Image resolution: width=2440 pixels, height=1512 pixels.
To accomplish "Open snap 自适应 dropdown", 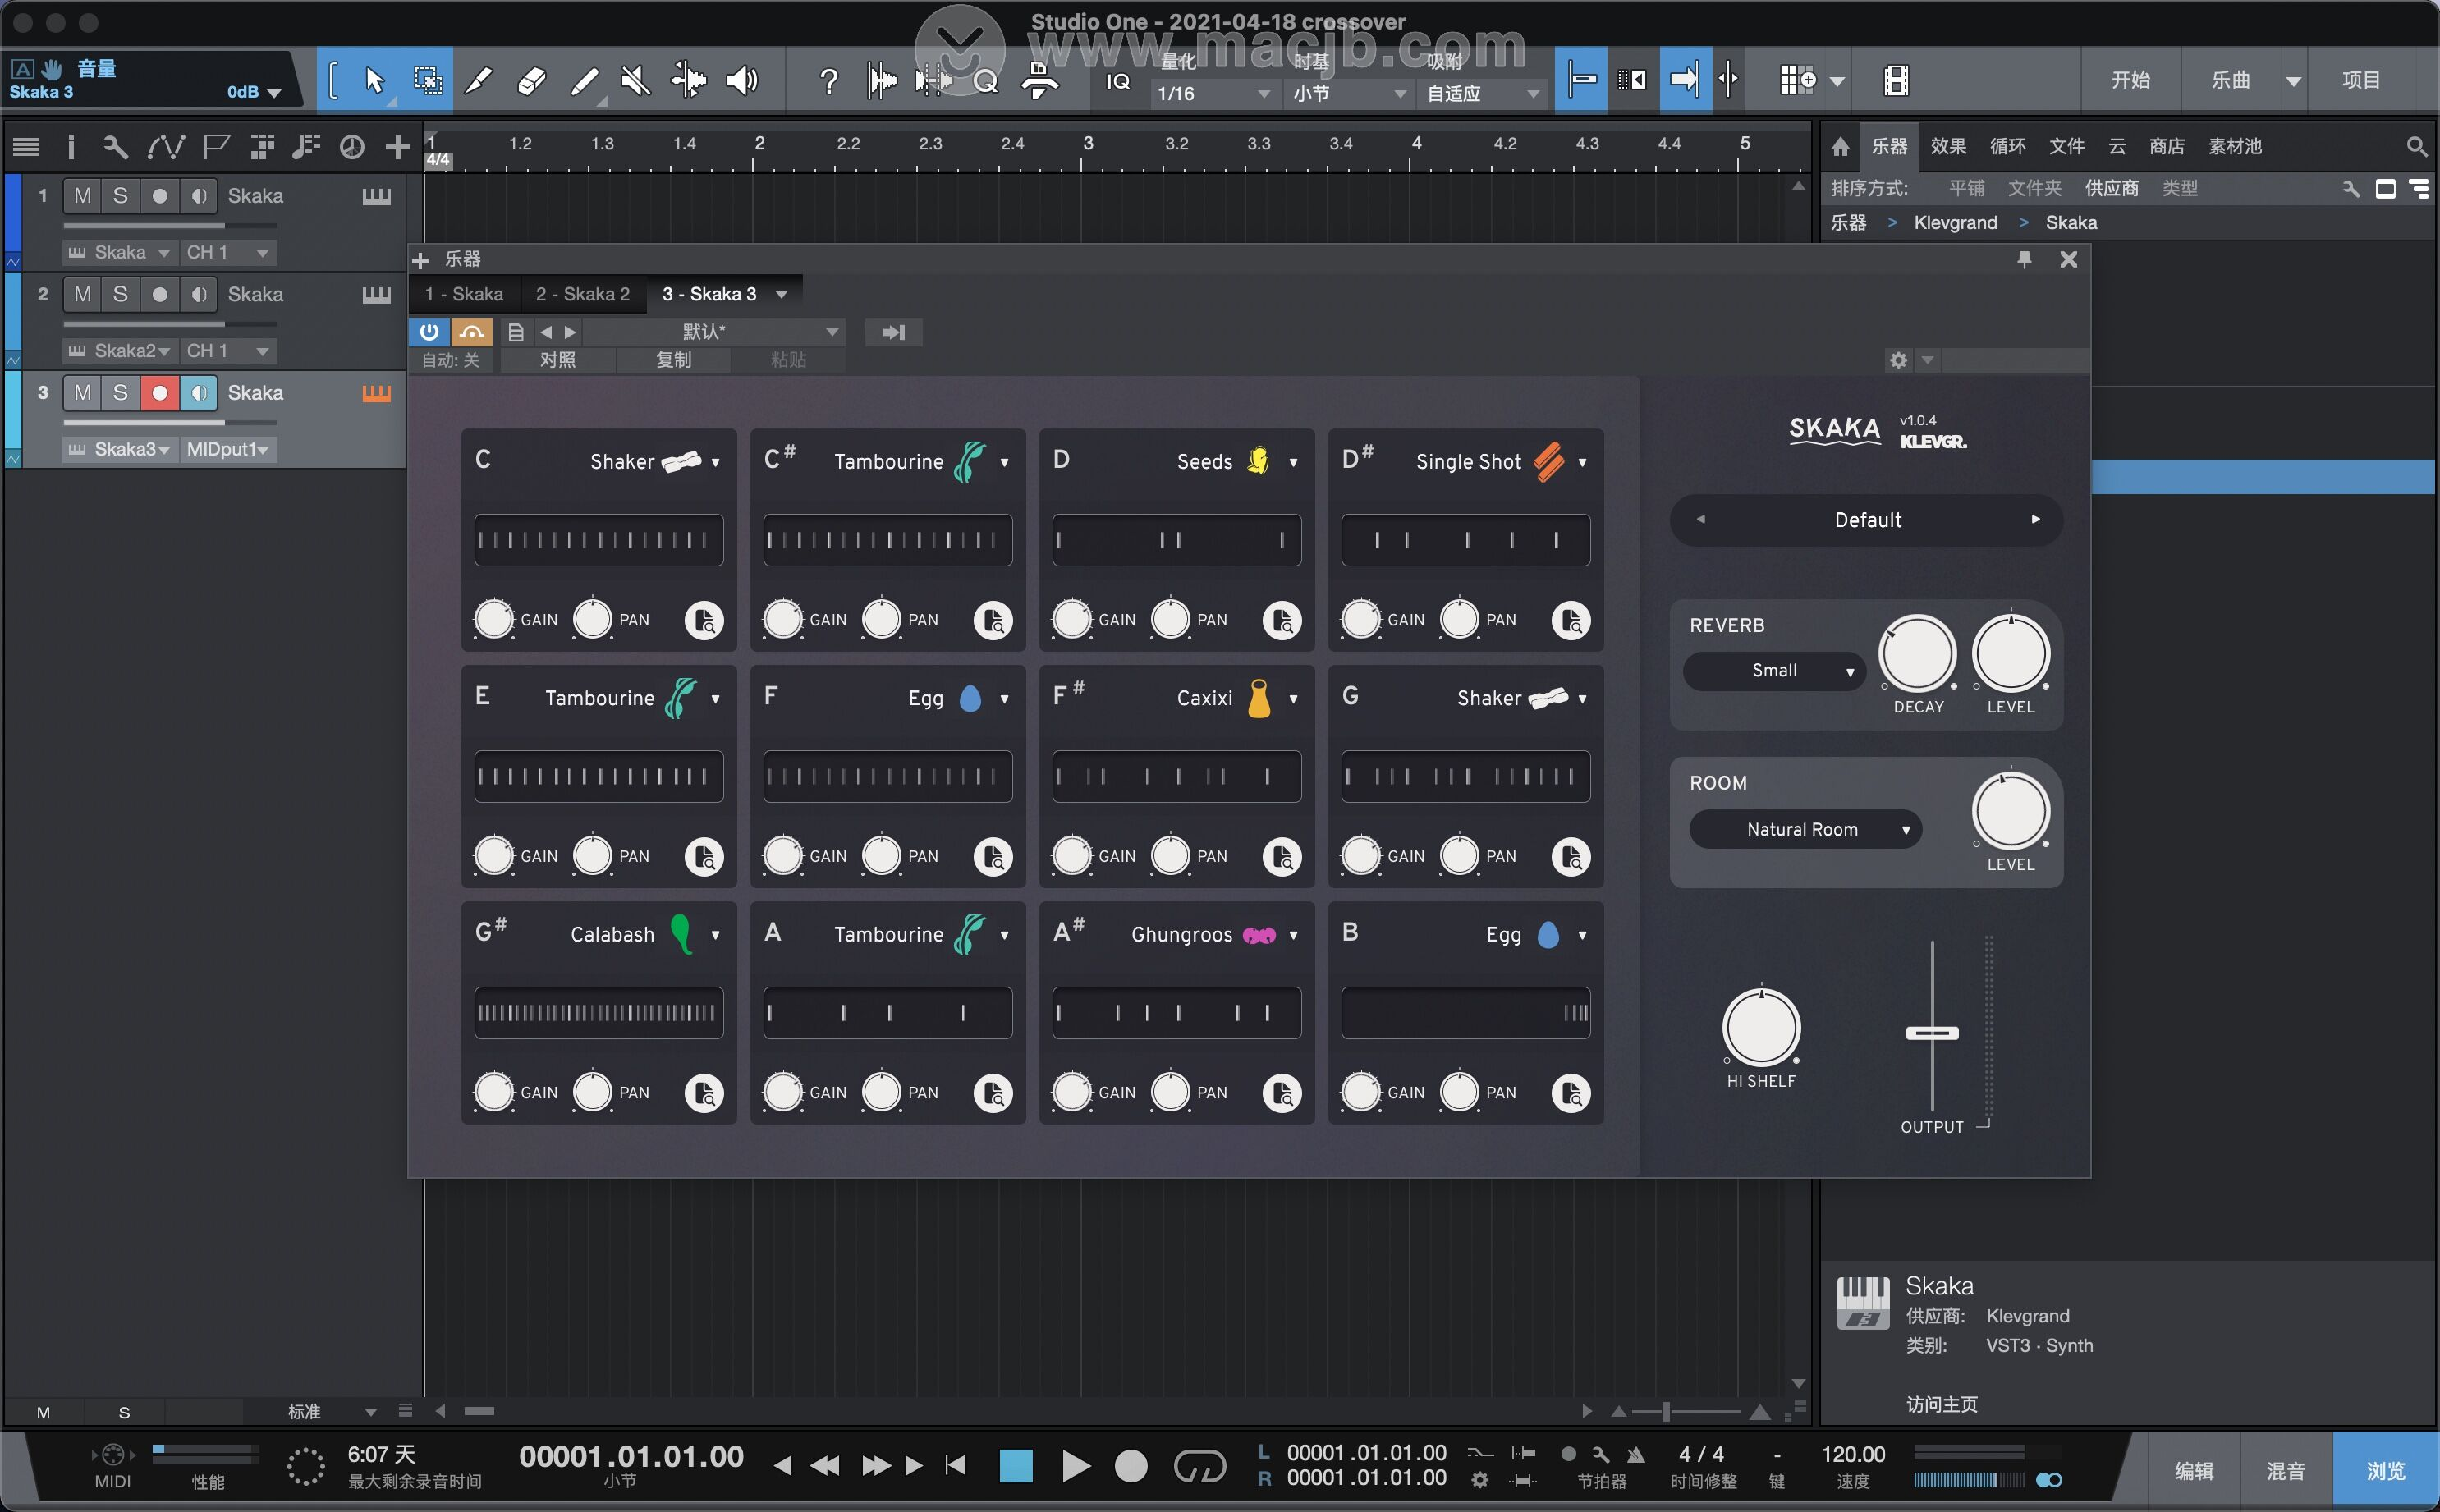I will coord(1483,94).
